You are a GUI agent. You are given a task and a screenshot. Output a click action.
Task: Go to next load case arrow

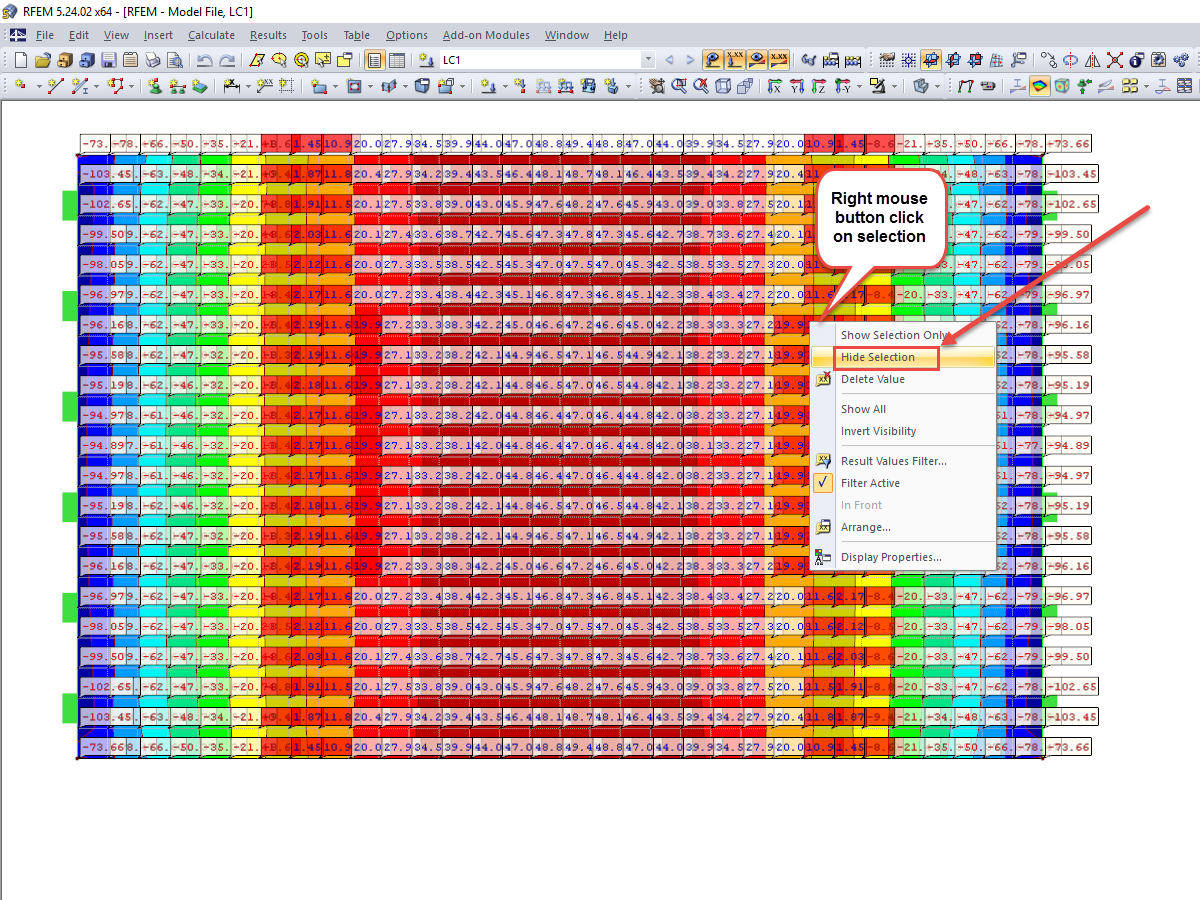[x=690, y=60]
